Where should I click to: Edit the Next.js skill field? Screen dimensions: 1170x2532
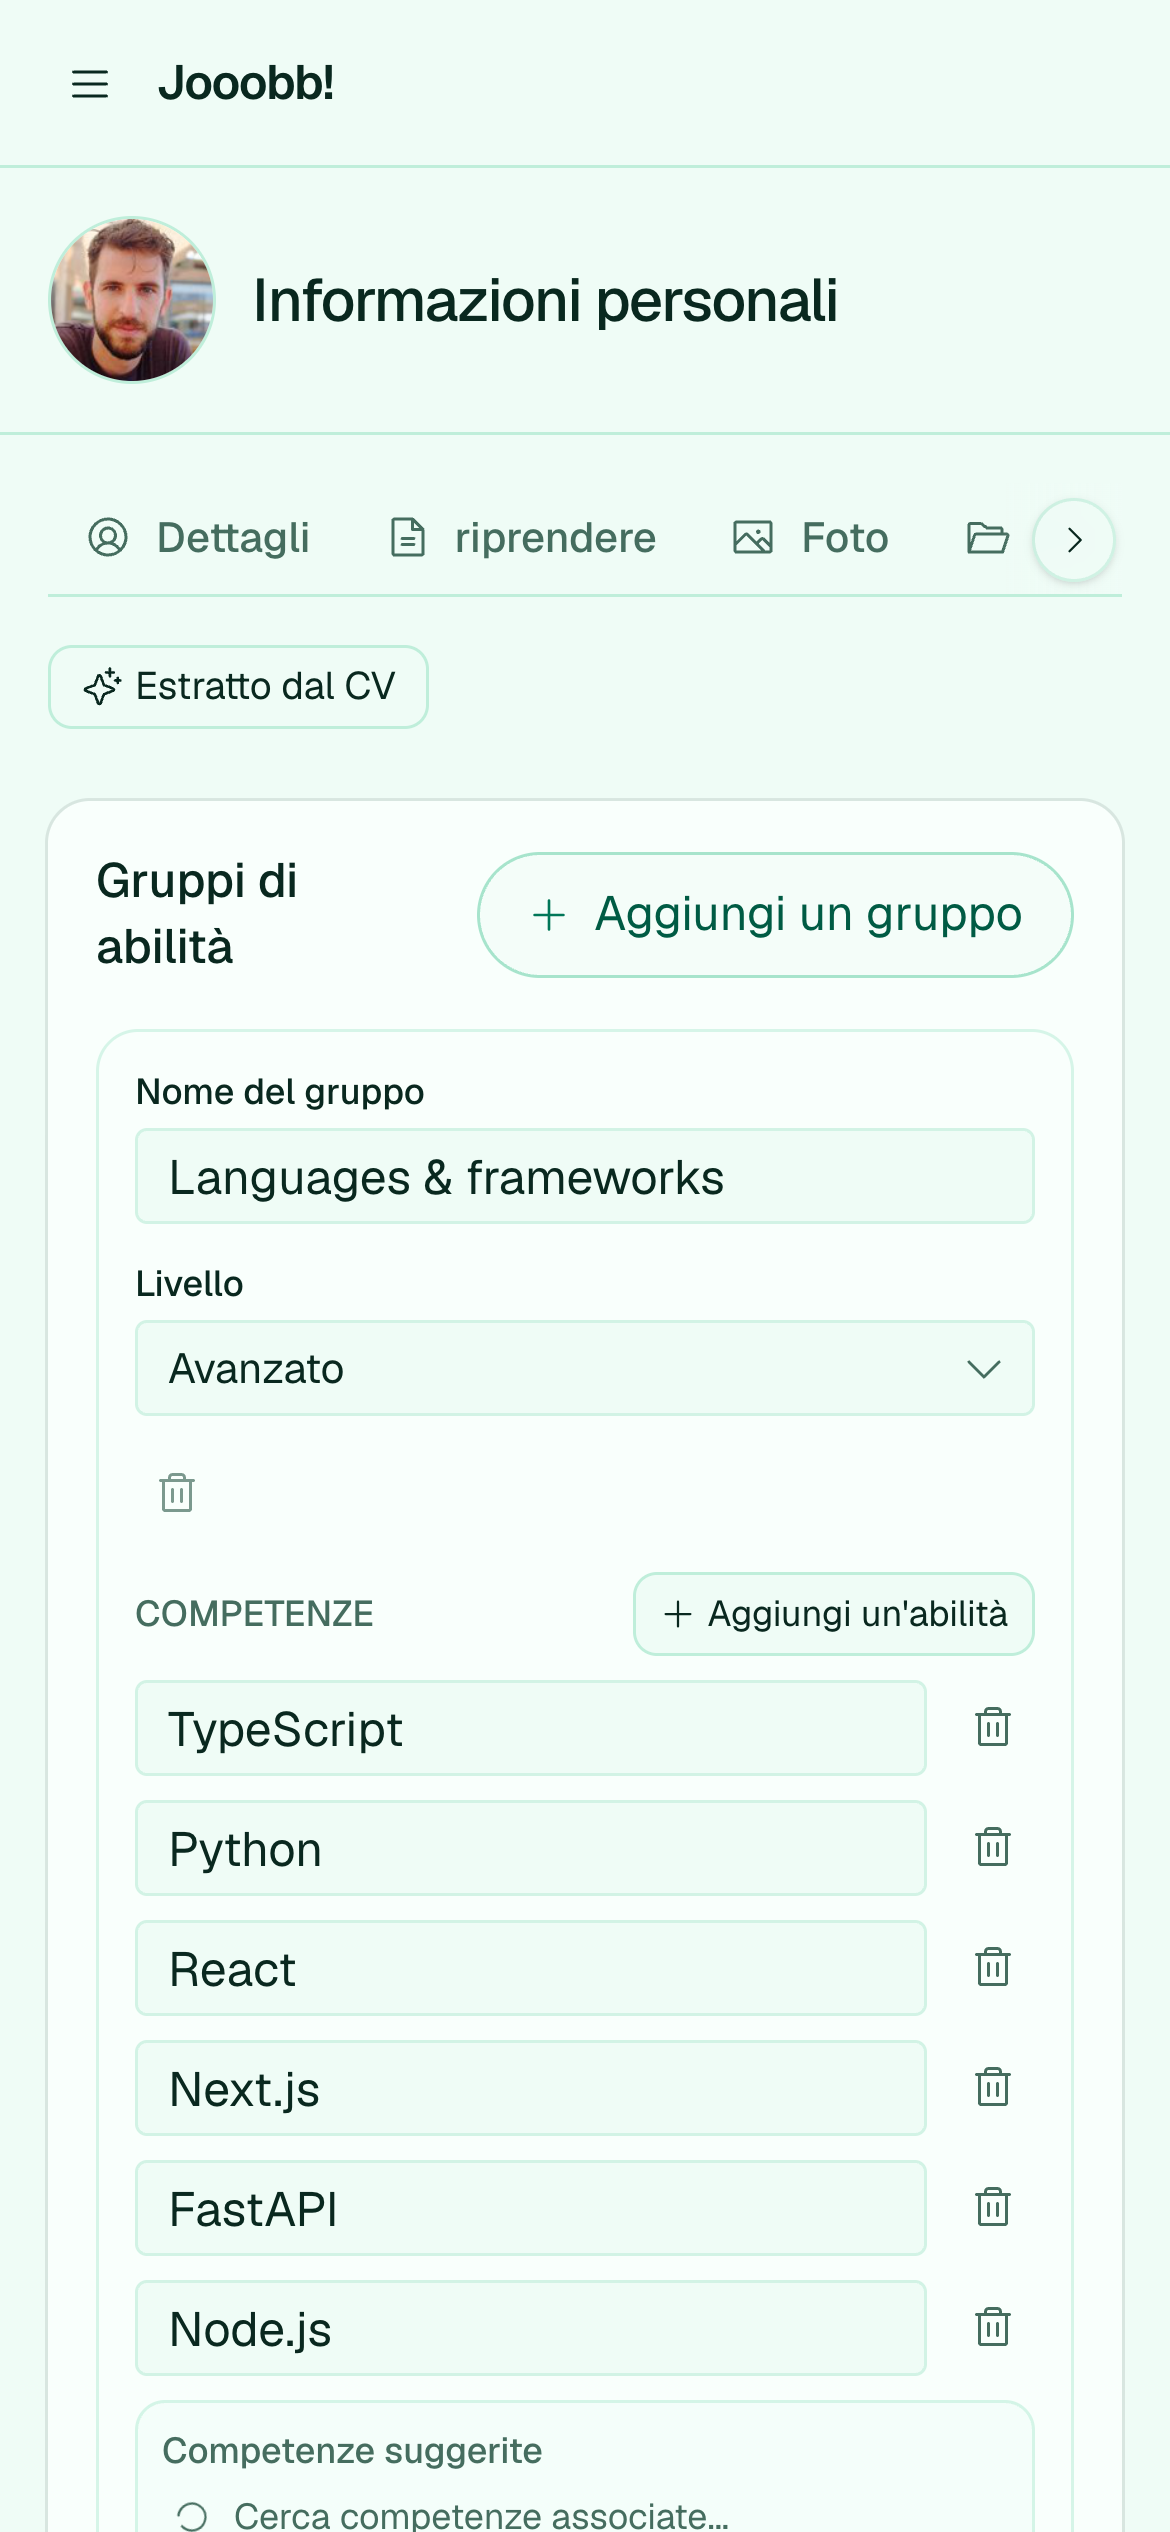pos(531,2088)
